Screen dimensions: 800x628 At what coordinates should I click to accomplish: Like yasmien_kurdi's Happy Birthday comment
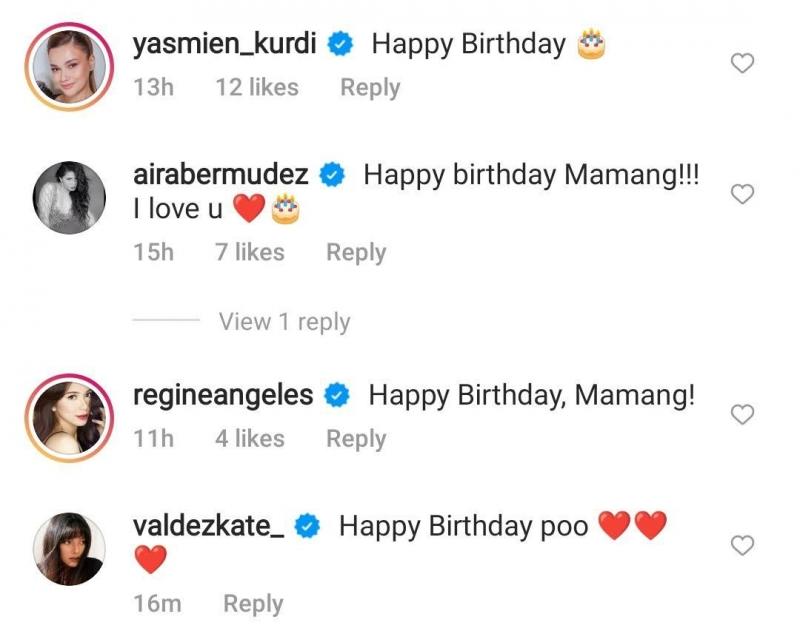(742, 63)
